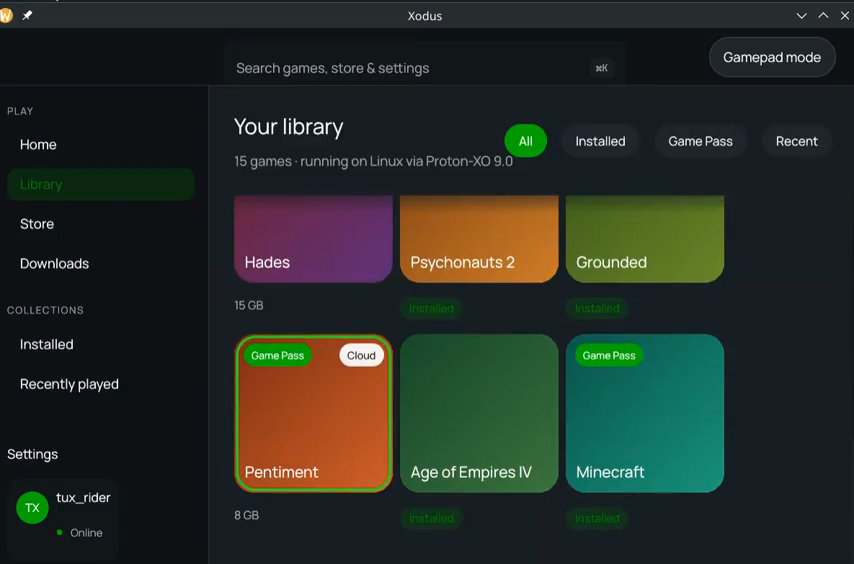The image size is (854, 564).
Task: Open the Hades game card
Action: (x=313, y=239)
